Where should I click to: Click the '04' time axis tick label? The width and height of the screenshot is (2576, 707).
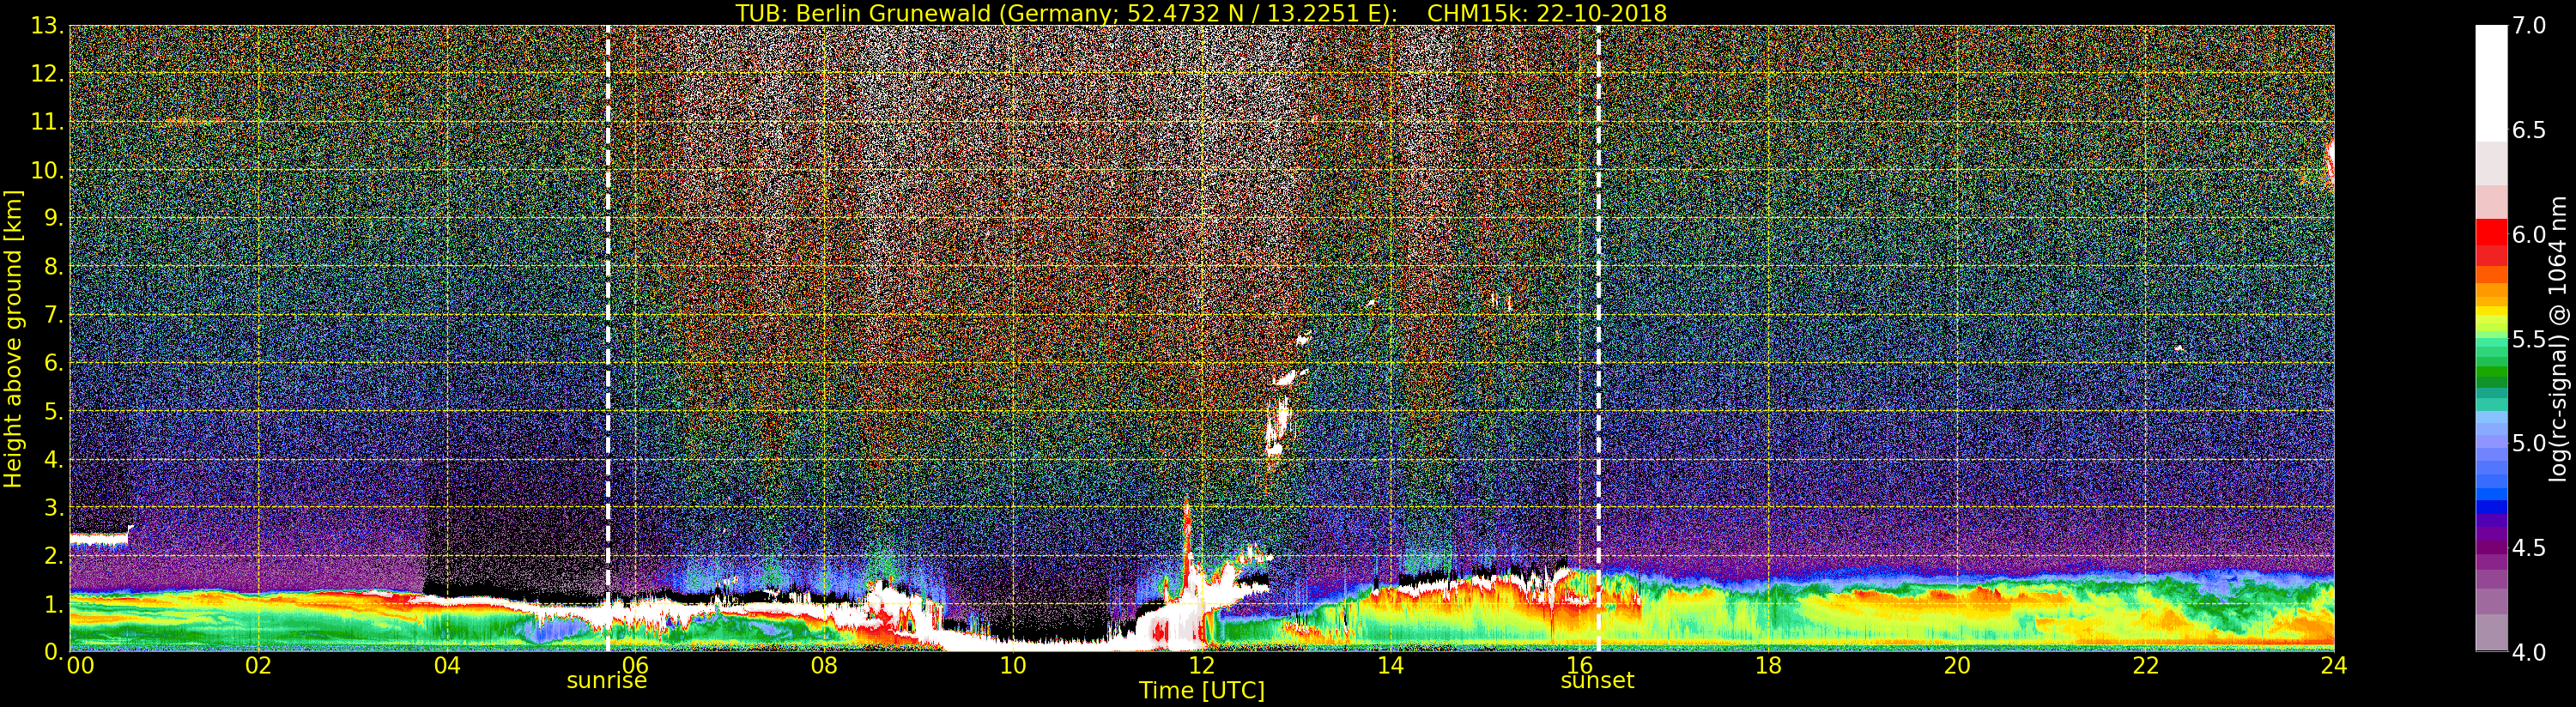pyautogui.click(x=447, y=665)
